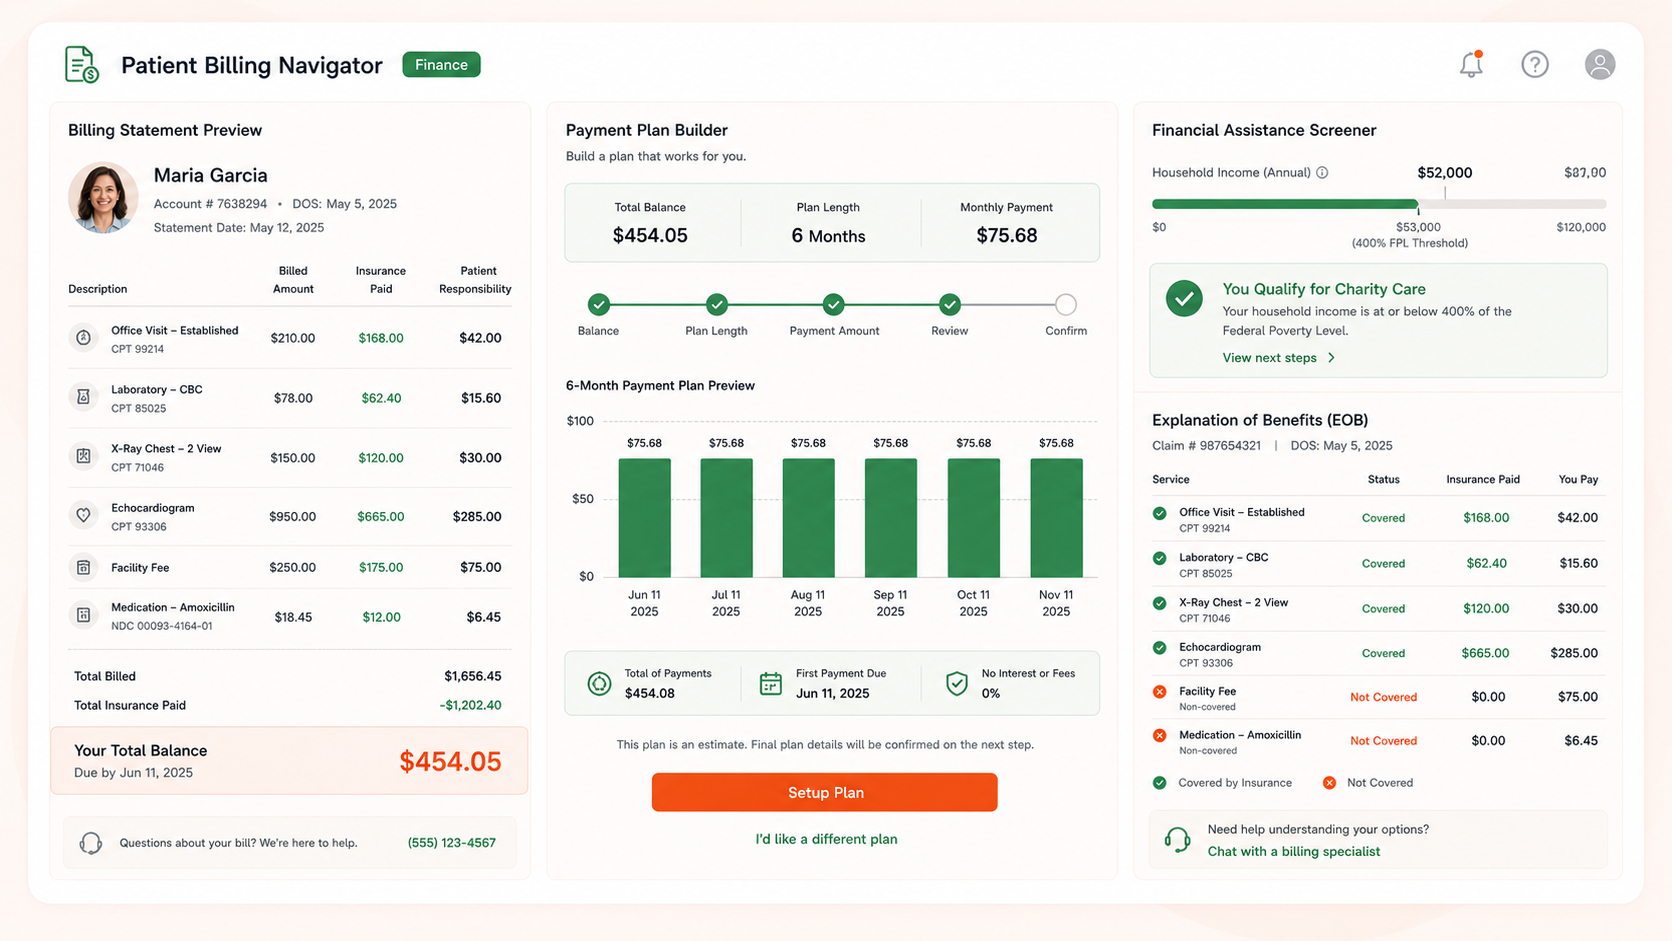Click the Setup Plan button

click(825, 792)
